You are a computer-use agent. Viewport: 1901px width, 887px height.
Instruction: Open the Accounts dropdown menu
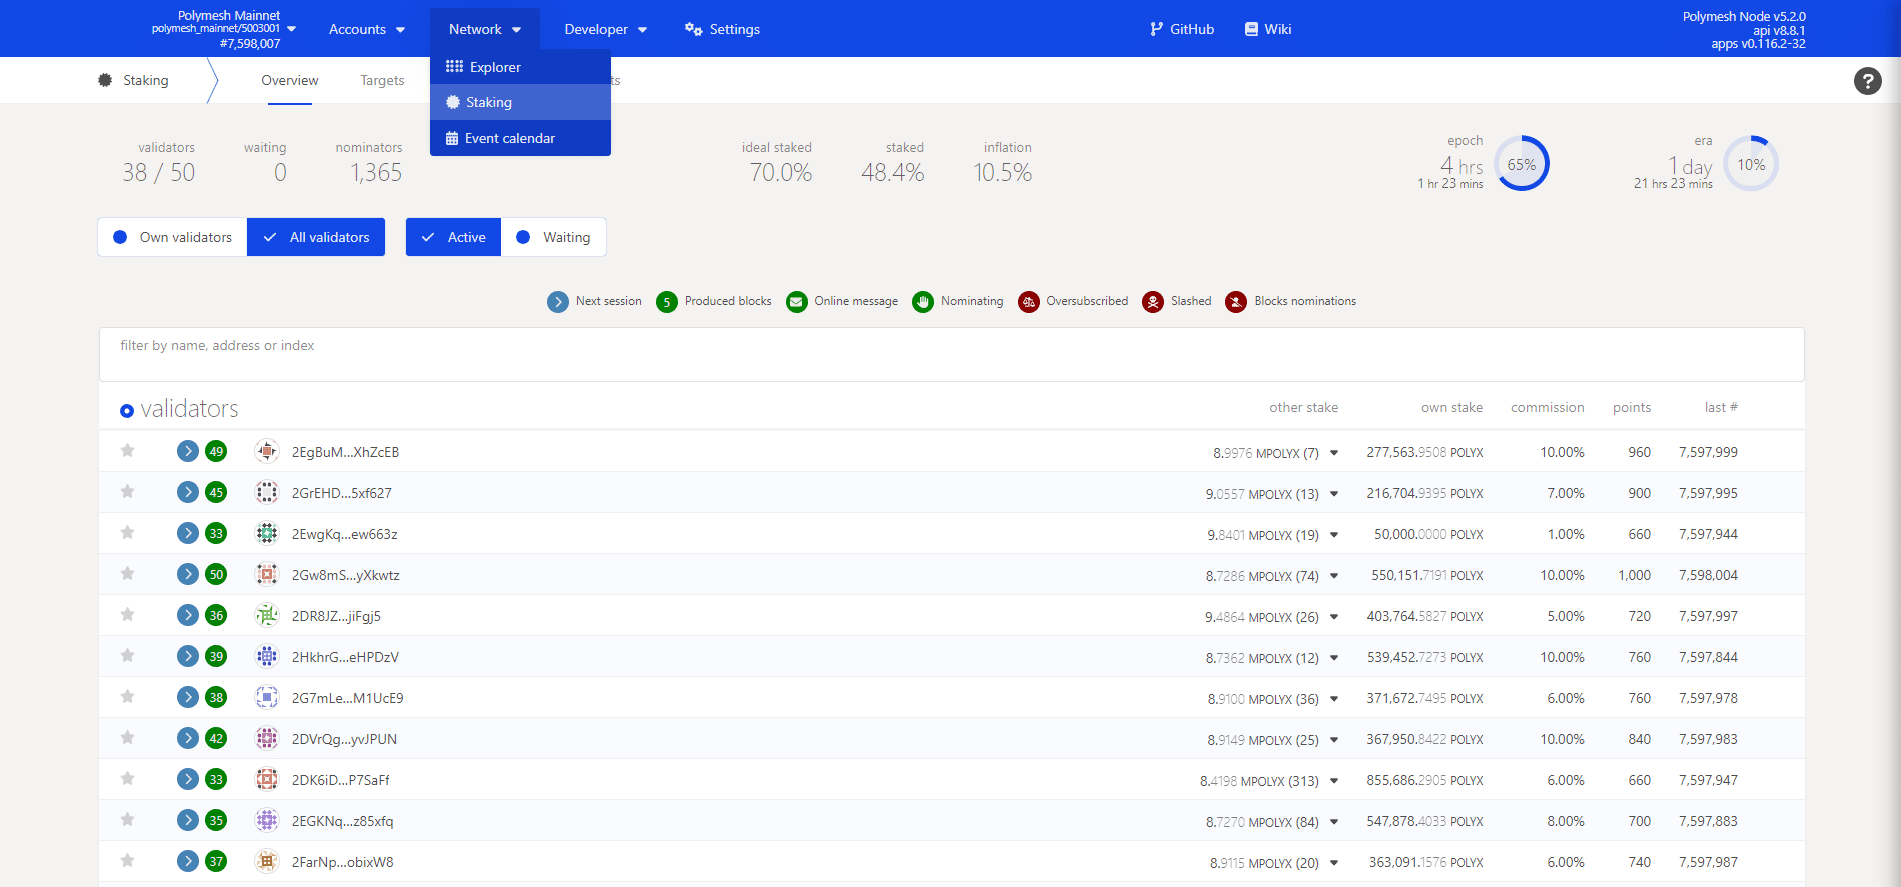point(367,29)
